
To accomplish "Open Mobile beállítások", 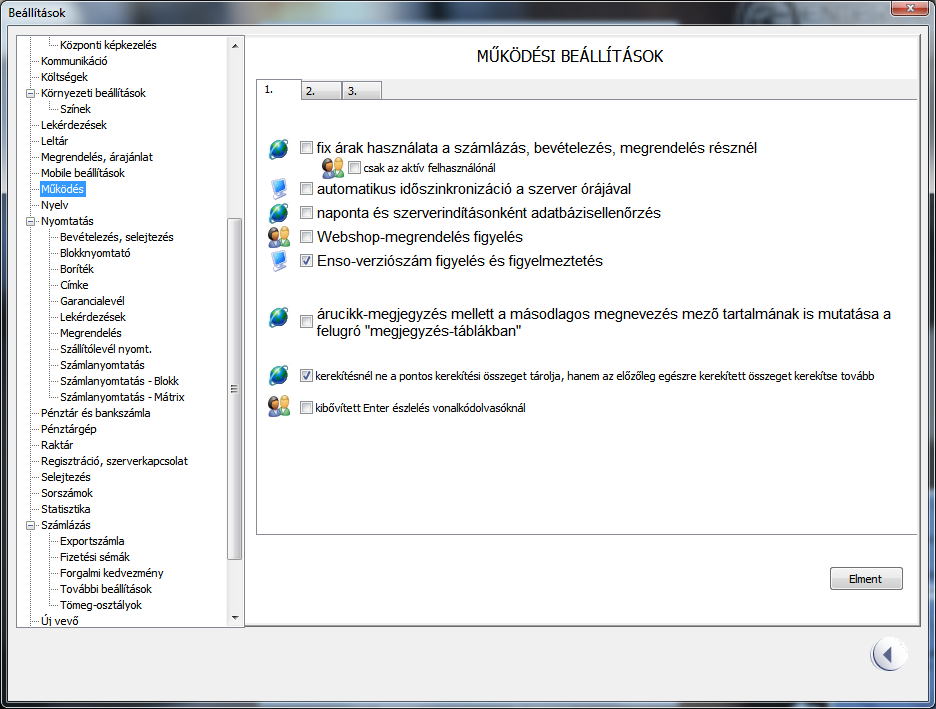I will click(82, 173).
